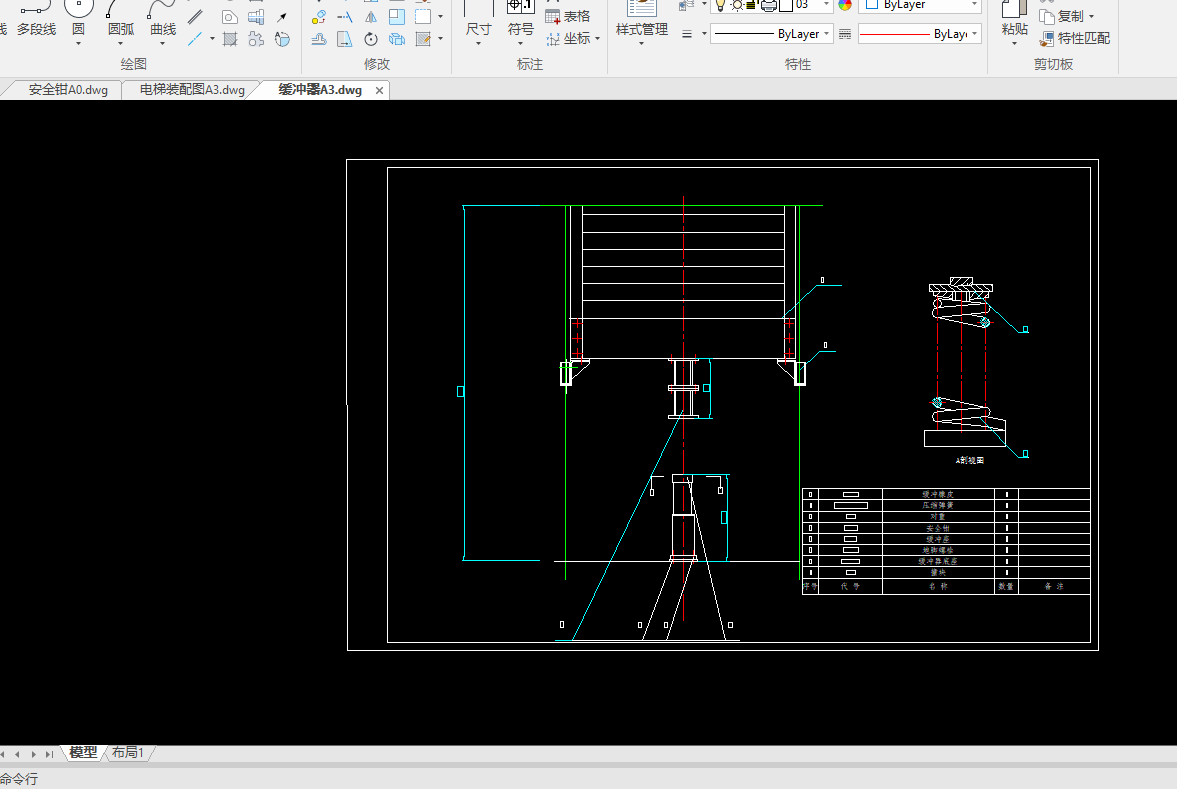Click the Mirror icon in Modify panel
Screen dimensions: 1177x789
[371, 17]
